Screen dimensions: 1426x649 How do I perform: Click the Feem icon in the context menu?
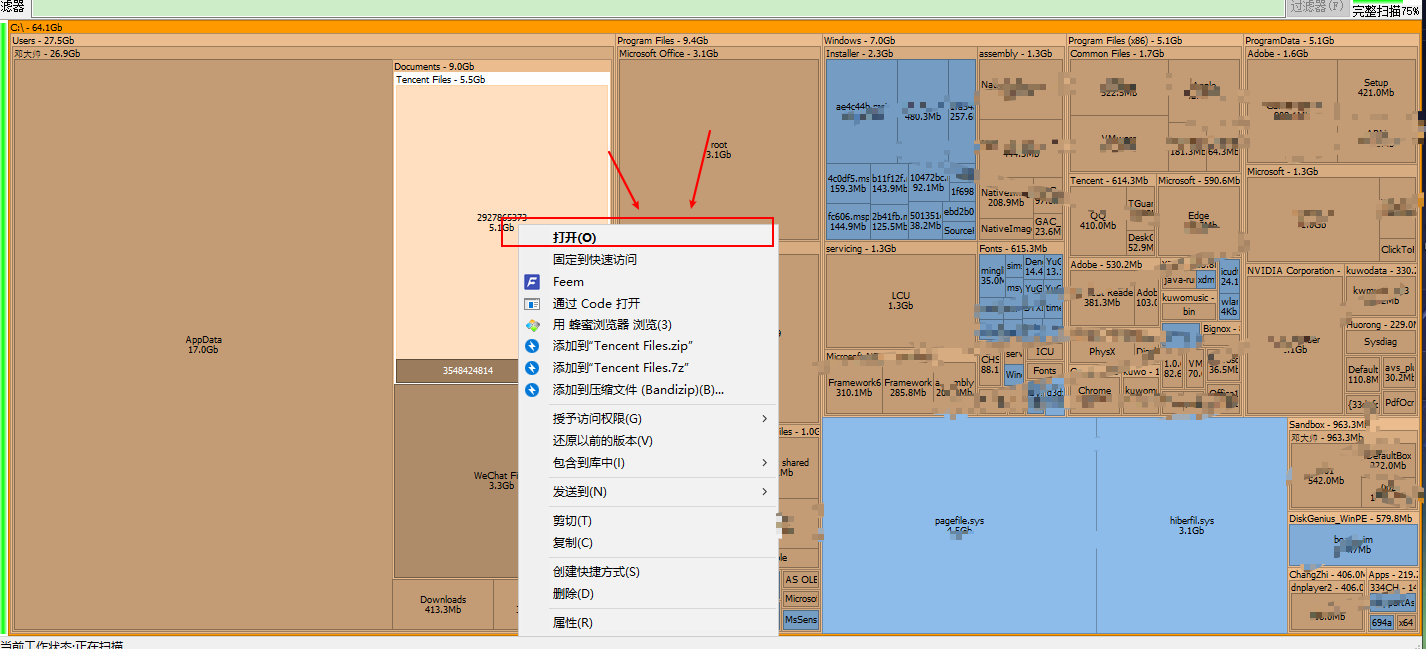(532, 282)
